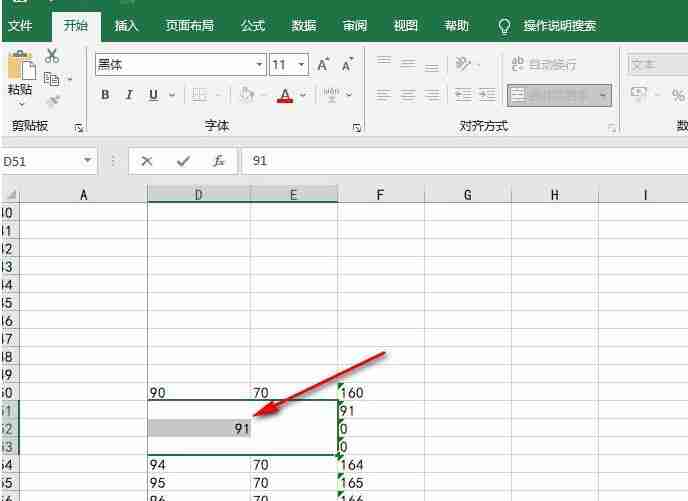Select column A header
The height and width of the screenshot is (501, 688).
coord(83,194)
